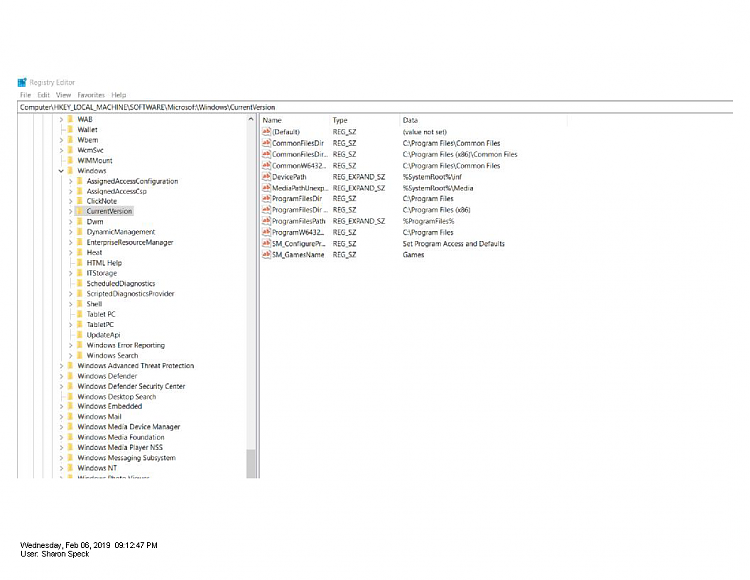Image resolution: width=750 pixels, height=580 pixels.
Task: Select the Windows Desktop Search key
Action: pos(117,396)
